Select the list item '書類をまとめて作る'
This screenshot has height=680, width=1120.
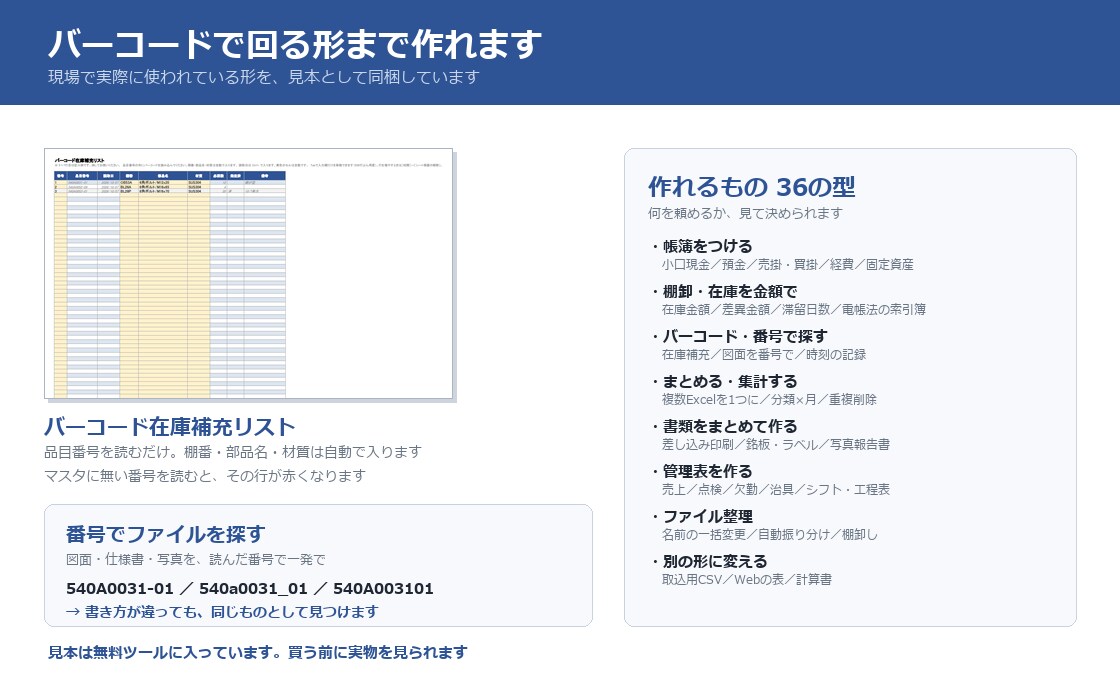pyautogui.click(x=730, y=426)
